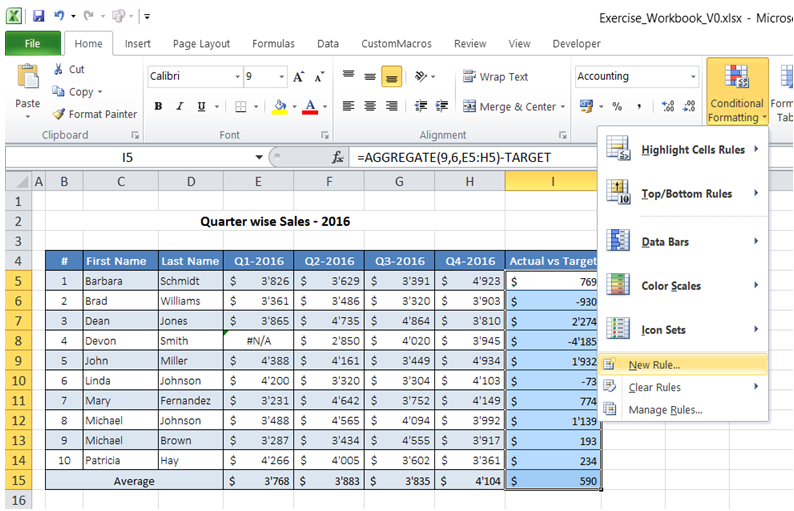This screenshot has height=511, width=794.
Task: Toggle Italic formatting
Action: point(177,107)
